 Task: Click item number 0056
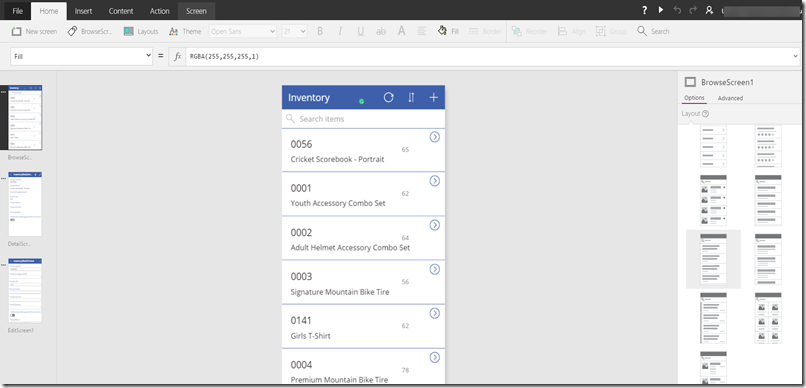tap(301, 144)
